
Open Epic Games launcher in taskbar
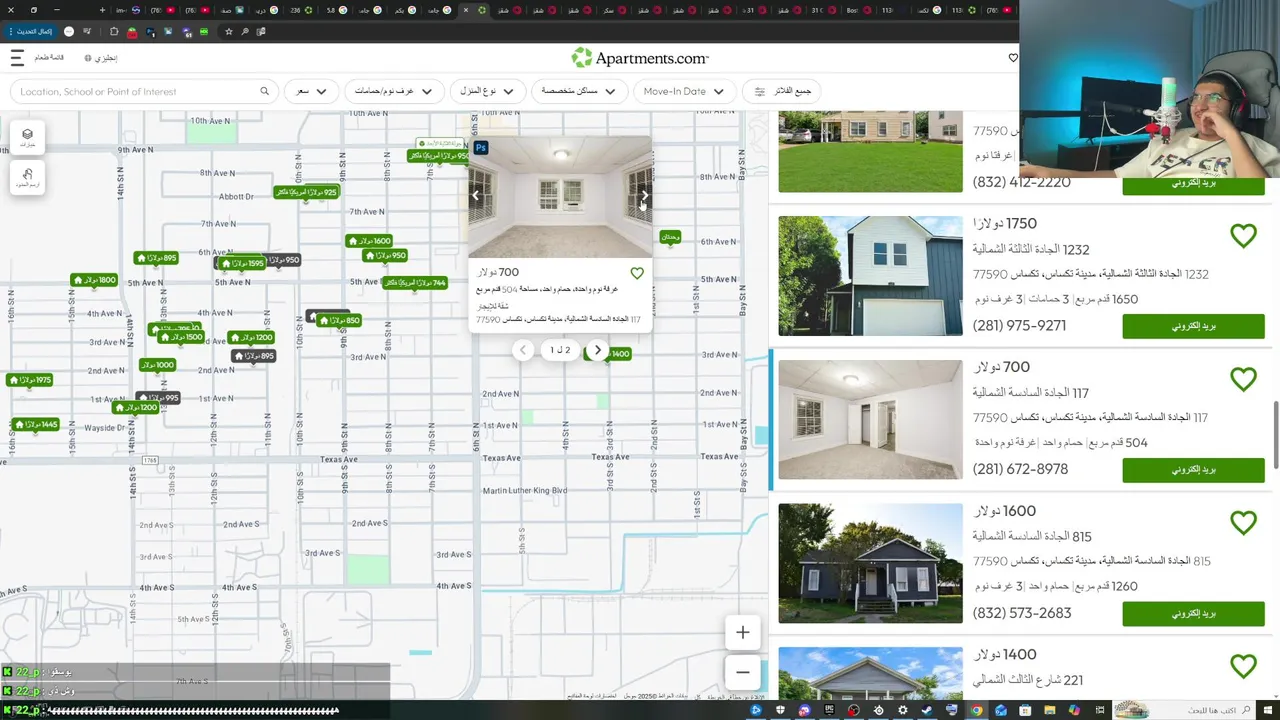coord(830,710)
